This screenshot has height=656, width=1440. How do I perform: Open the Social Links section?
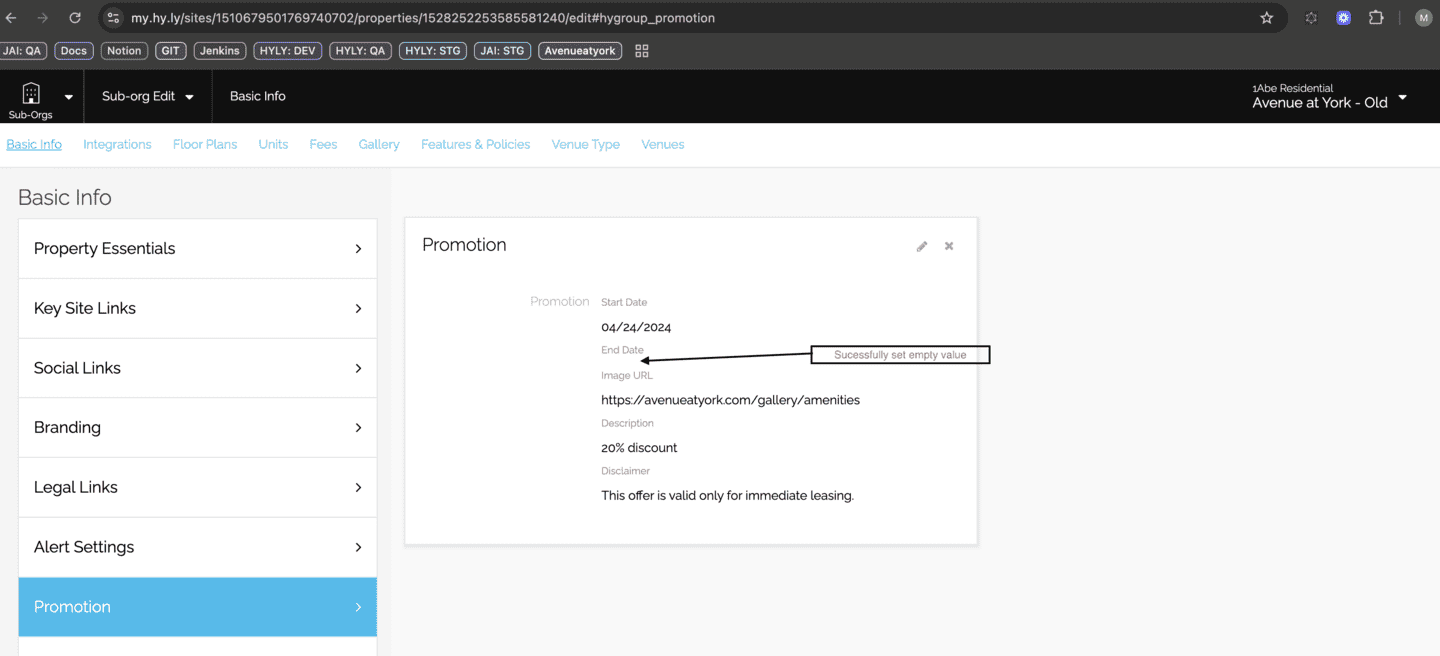(197, 368)
